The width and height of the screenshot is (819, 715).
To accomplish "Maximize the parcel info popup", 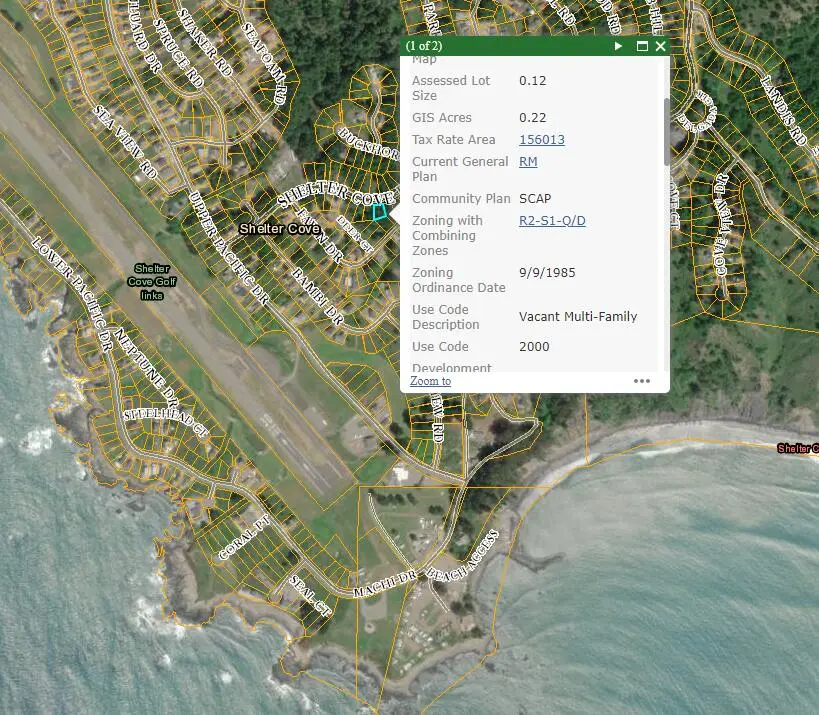I will tap(642, 46).
